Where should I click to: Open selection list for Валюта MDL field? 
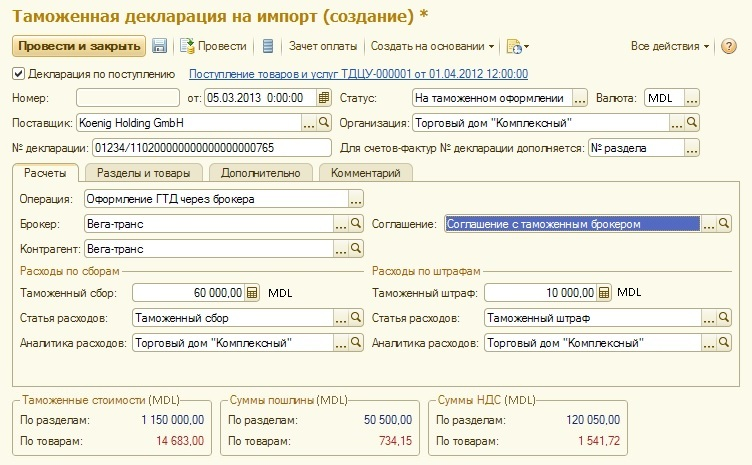click(x=691, y=98)
